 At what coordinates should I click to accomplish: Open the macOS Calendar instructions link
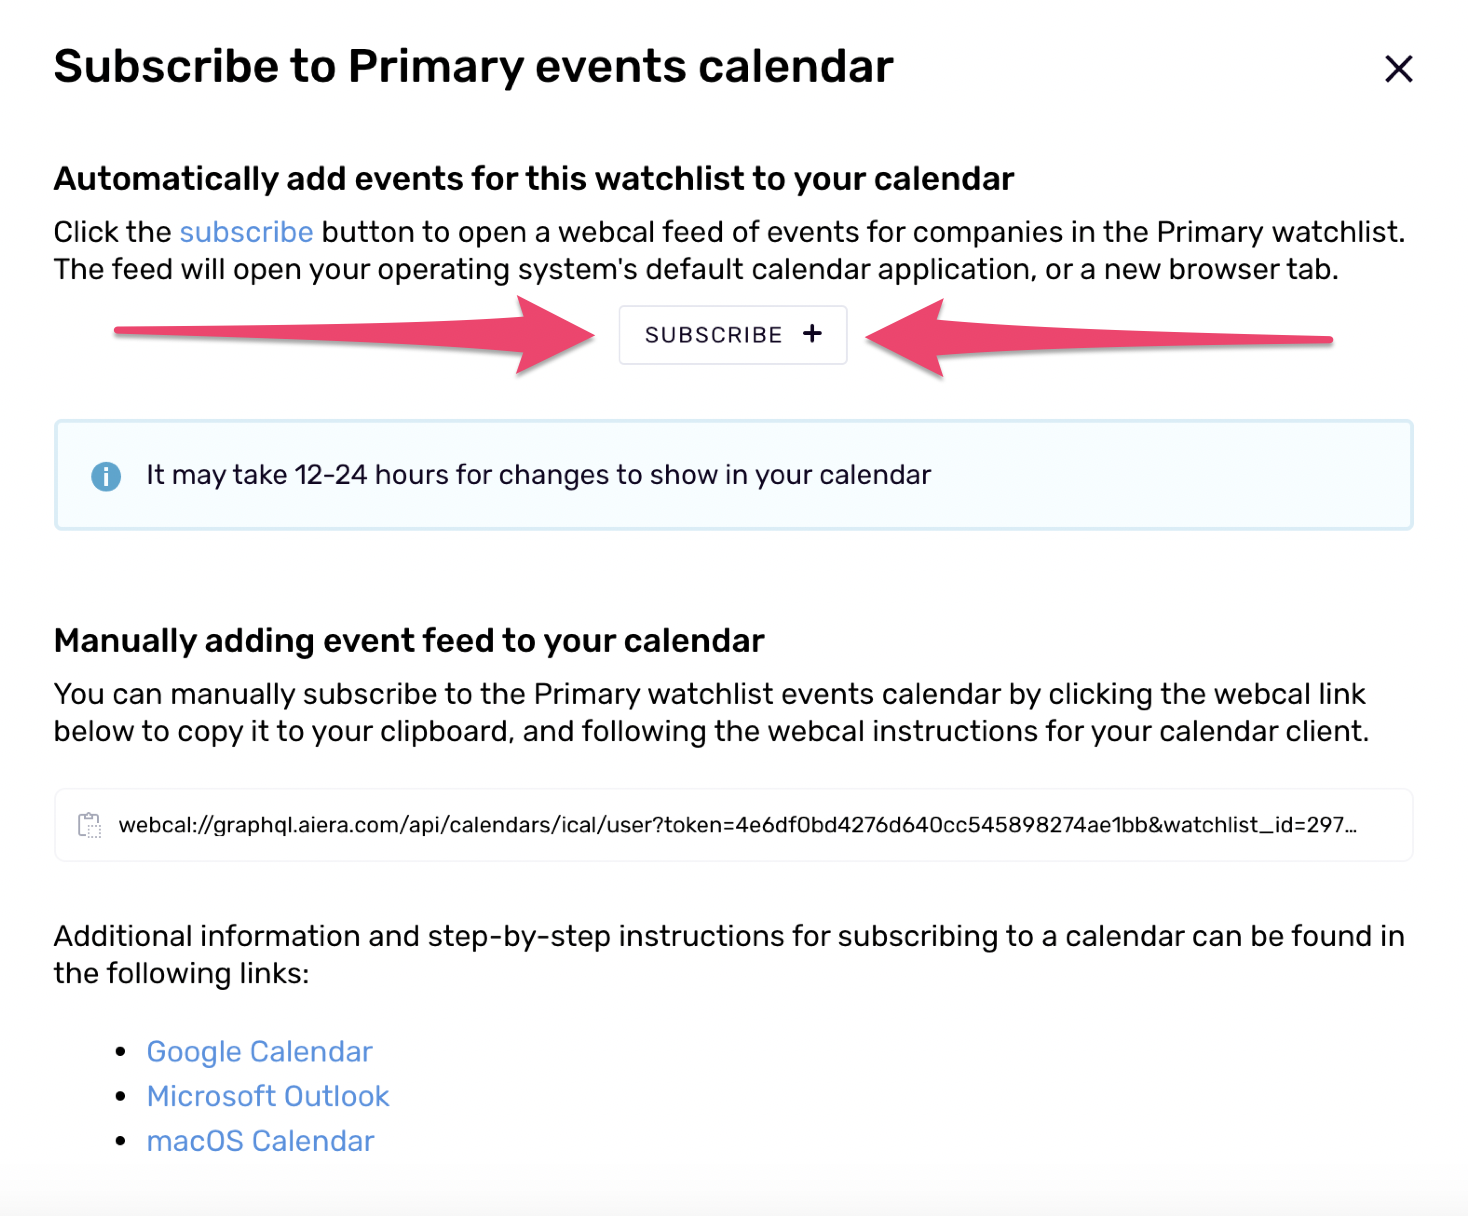click(260, 1141)
